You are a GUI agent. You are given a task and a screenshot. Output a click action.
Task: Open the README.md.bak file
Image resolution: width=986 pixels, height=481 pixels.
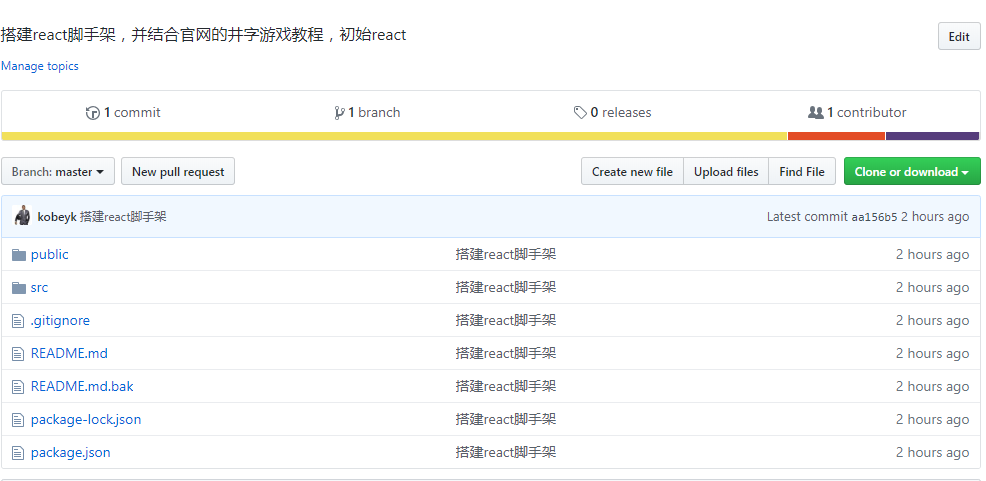tap(82, 386)
